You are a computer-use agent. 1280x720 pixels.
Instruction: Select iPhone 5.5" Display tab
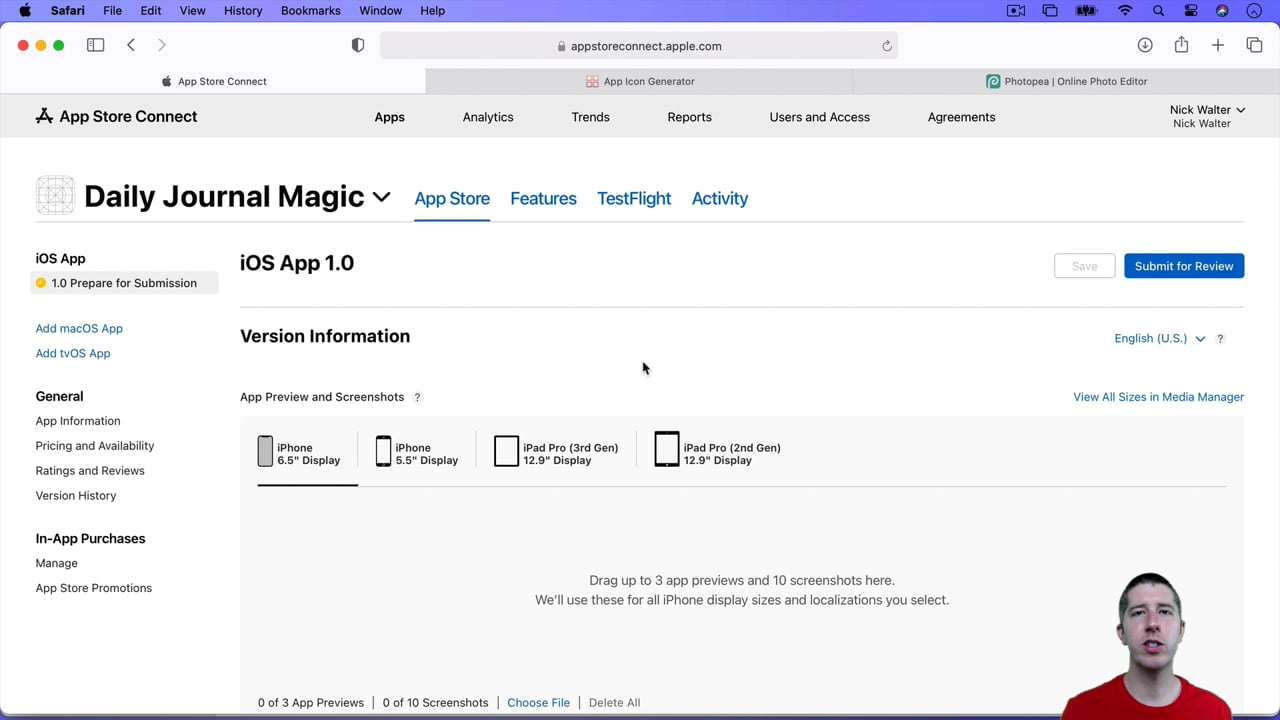click(x=417, y=454)
